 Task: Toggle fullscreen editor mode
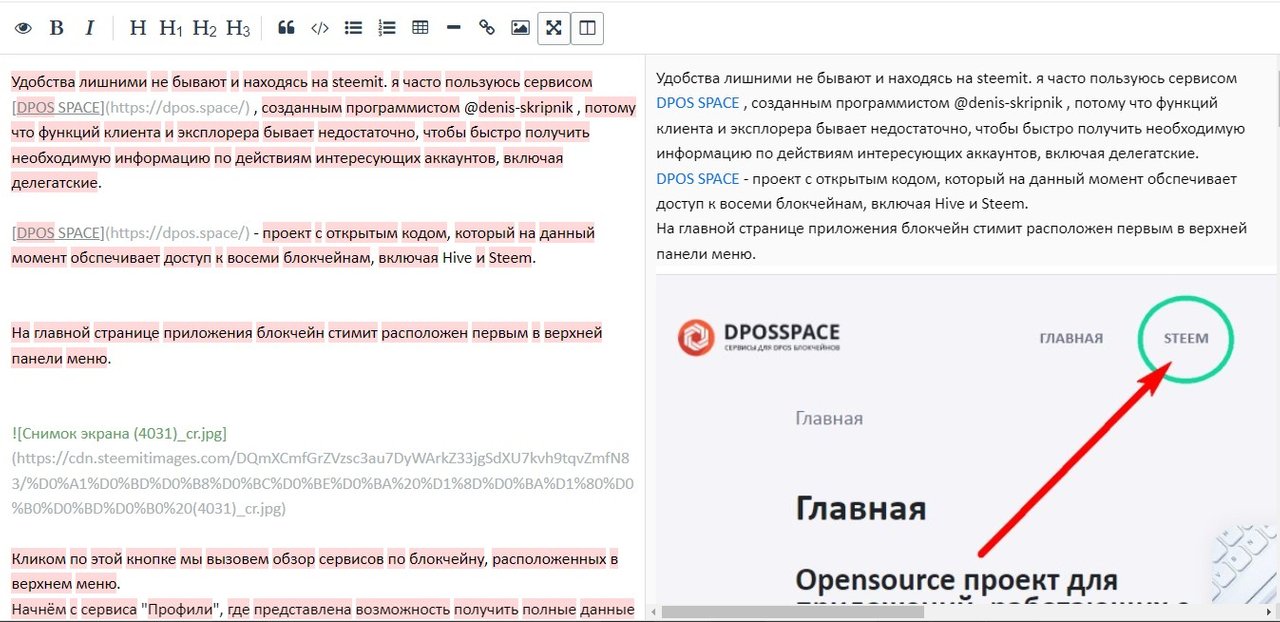pos(553,28)
